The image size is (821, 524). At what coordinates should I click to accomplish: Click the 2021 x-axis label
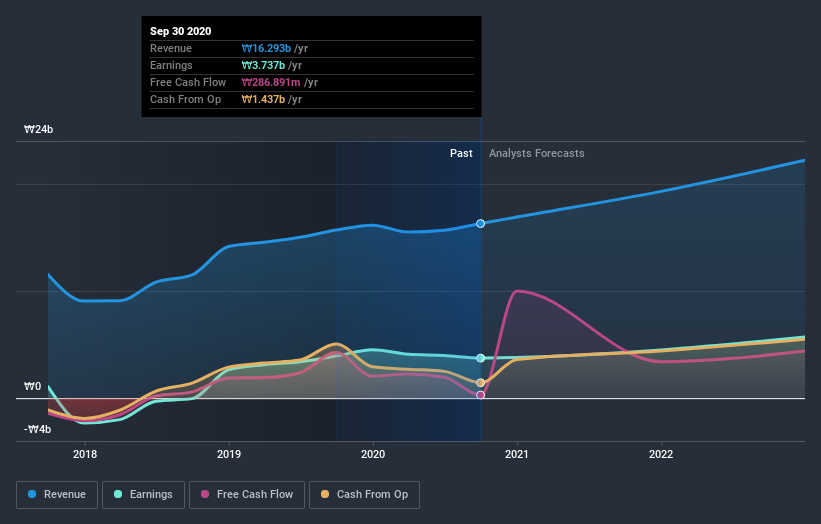(517, 454)
